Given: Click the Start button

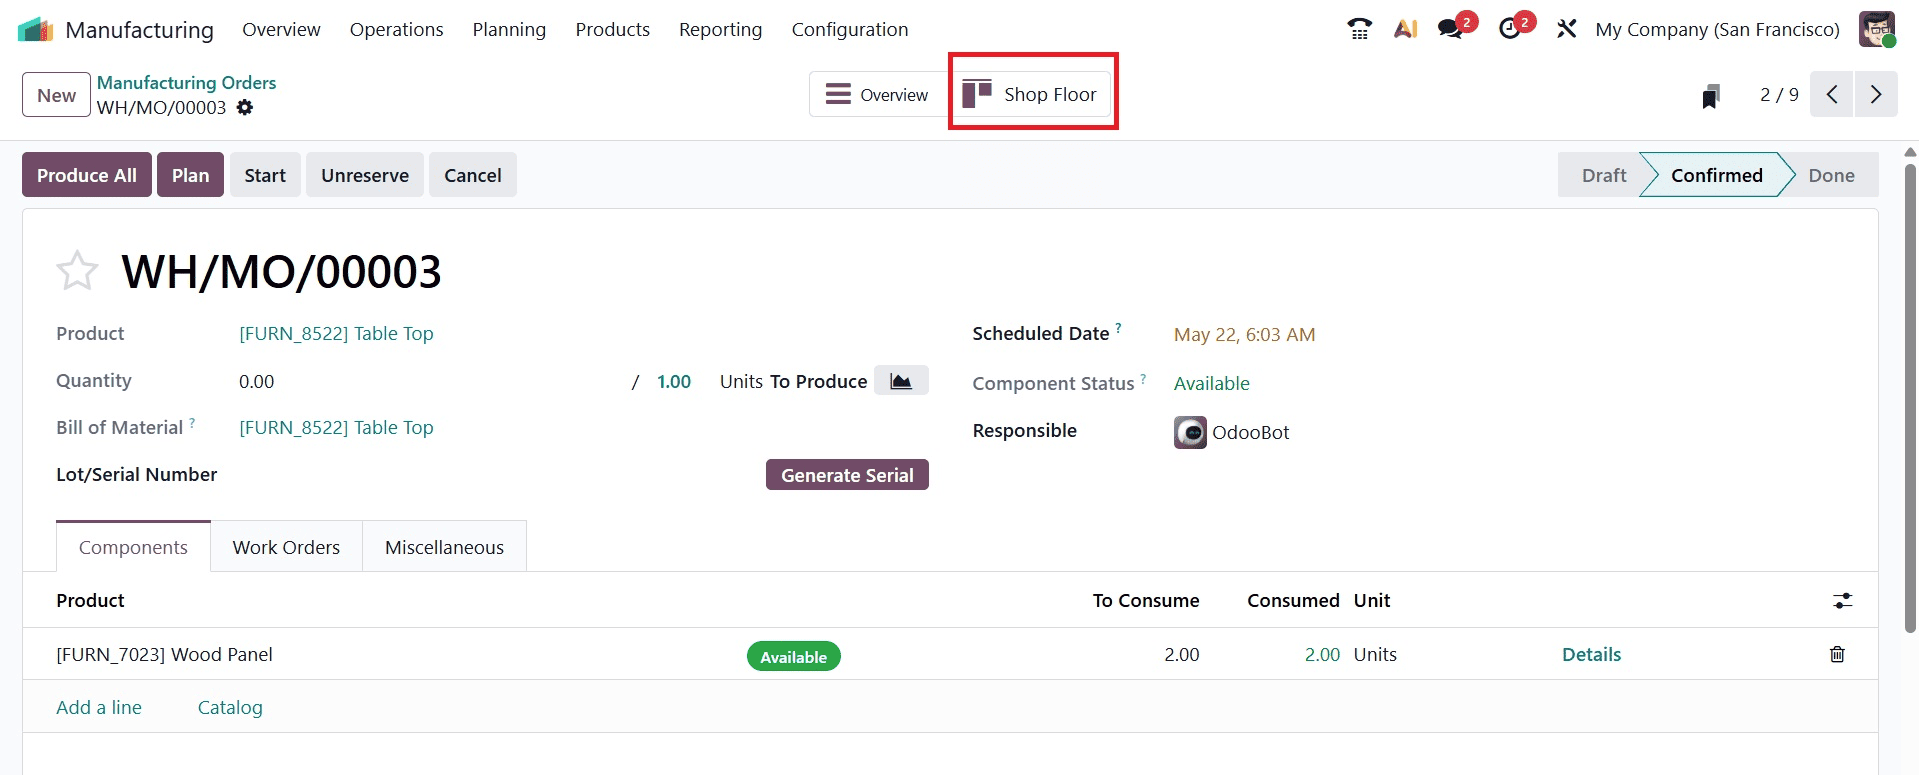Looking at the screenshot, I should tap(265, 175).
